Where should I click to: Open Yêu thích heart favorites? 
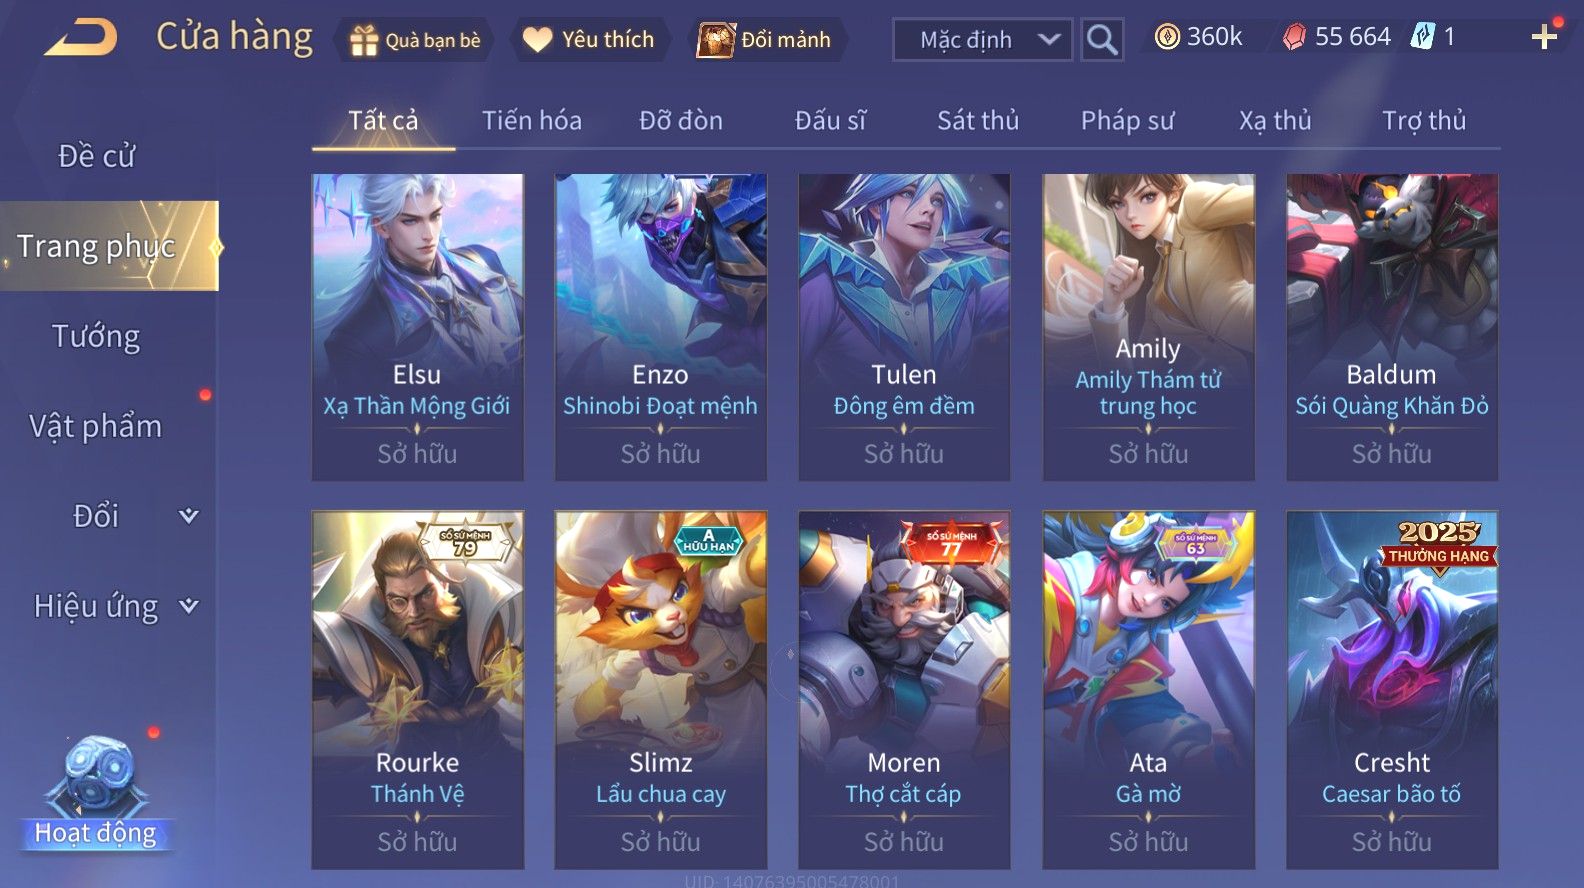click(537, 40)
